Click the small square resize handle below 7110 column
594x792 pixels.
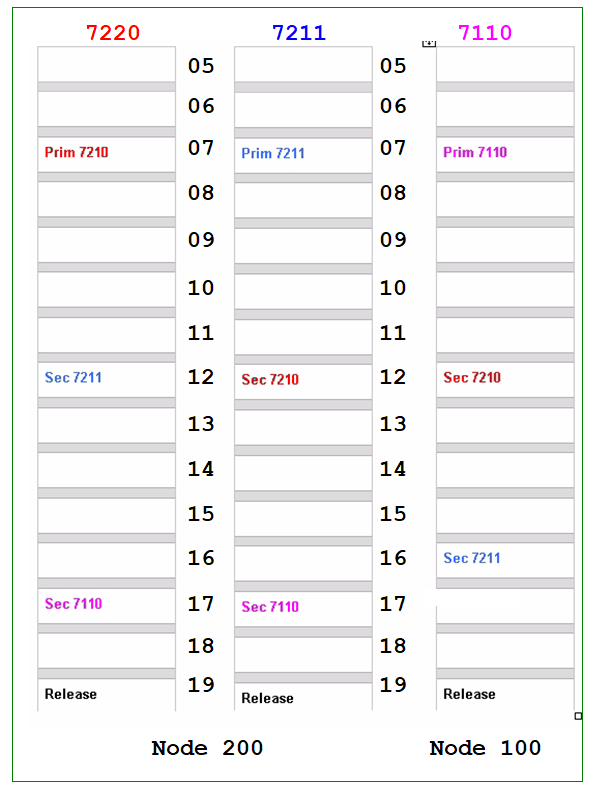(578, 716)
